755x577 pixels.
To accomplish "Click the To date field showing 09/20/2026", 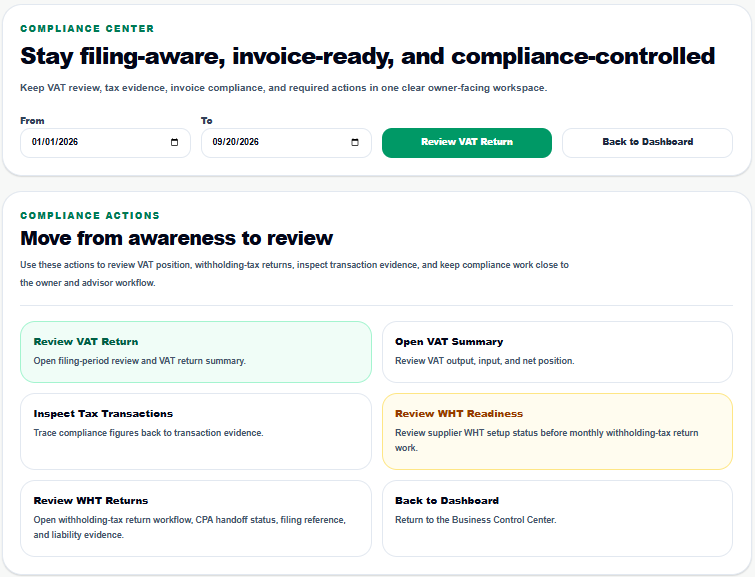I will click(286, 143).
